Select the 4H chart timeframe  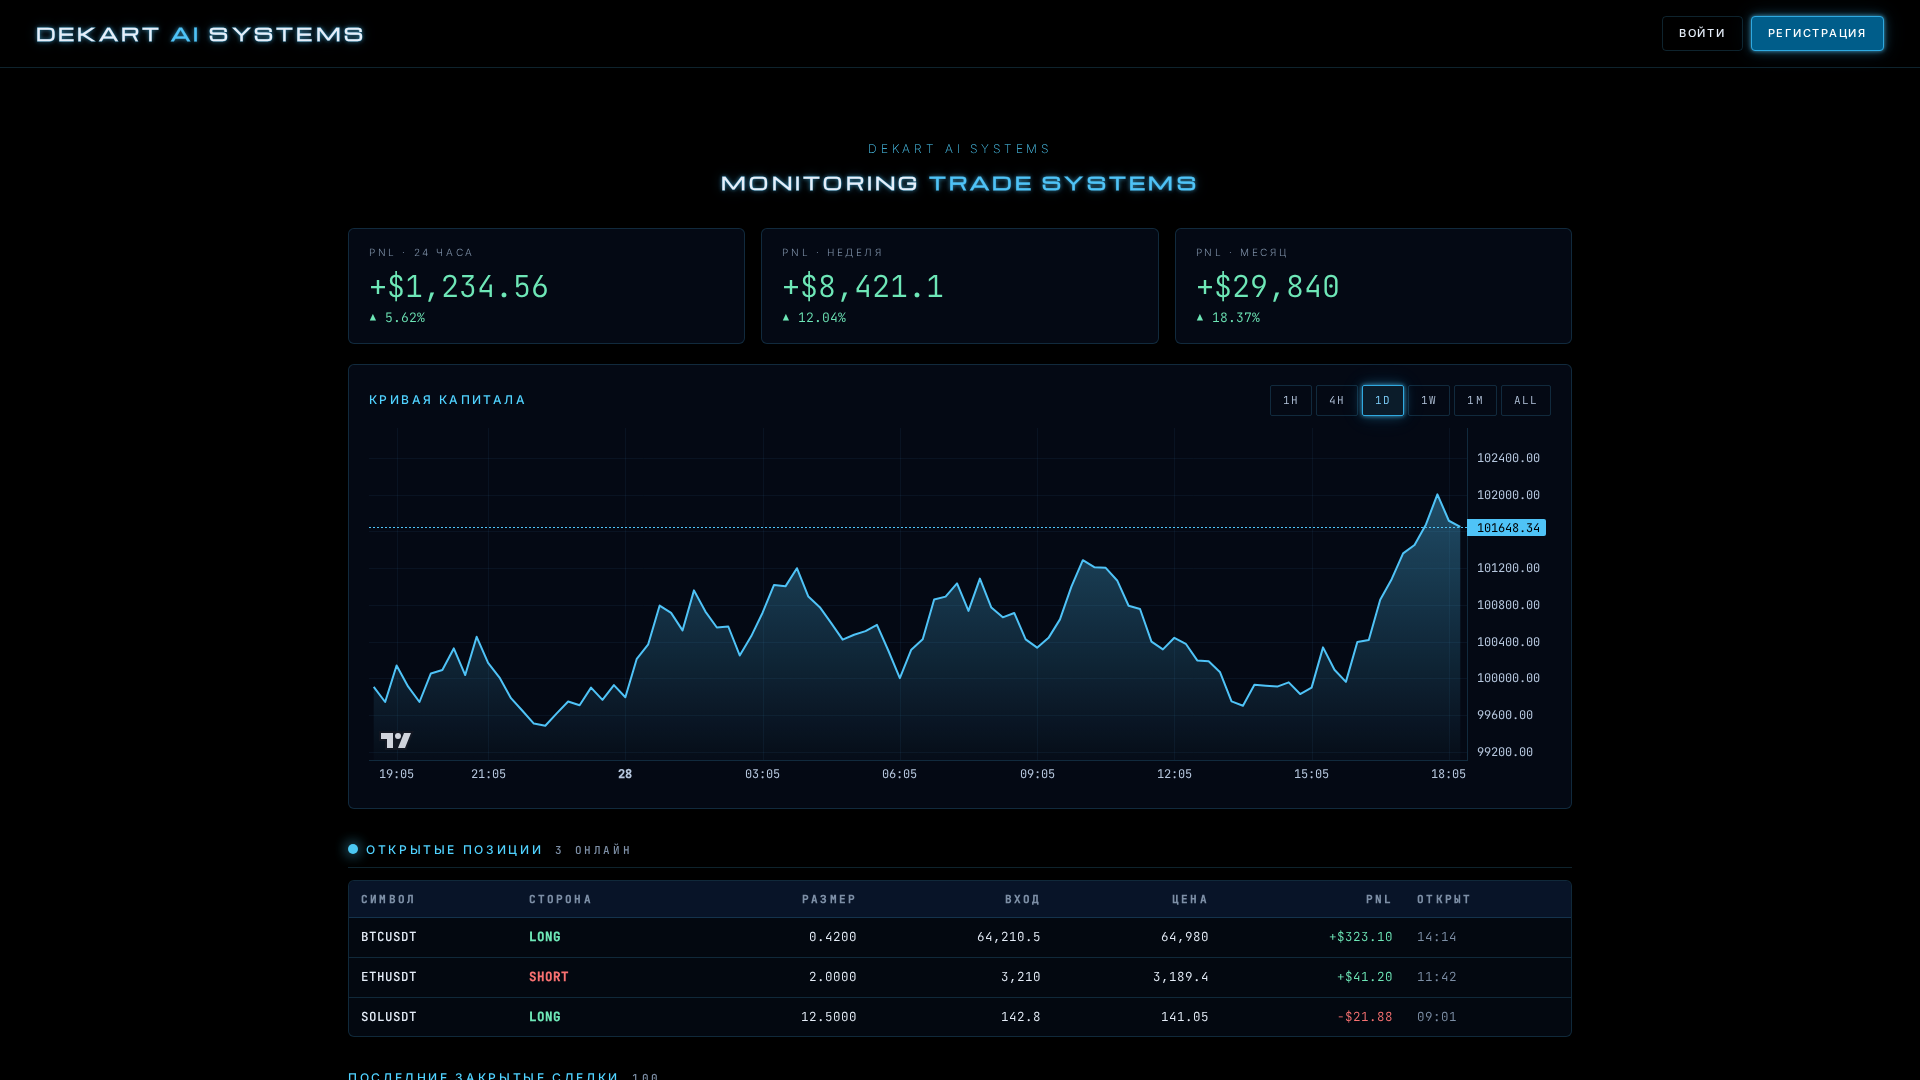pyautogui.click(x=1337, y=400)
